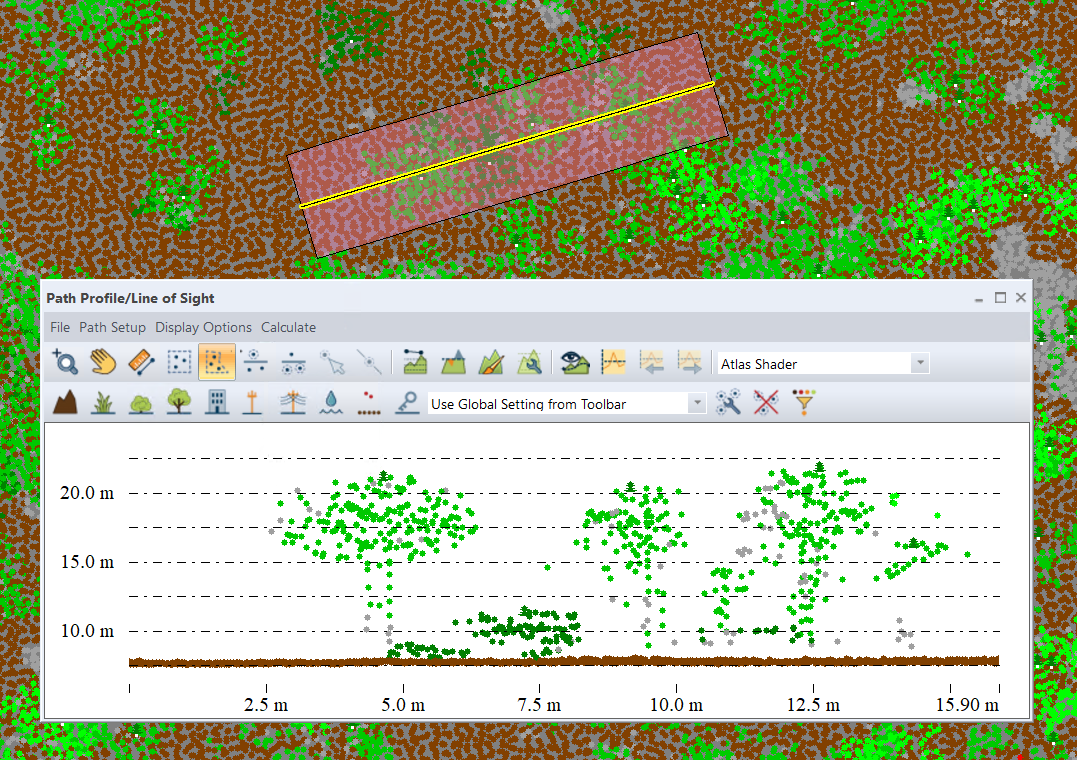Click the yellow path line on map

coord(507,144)
